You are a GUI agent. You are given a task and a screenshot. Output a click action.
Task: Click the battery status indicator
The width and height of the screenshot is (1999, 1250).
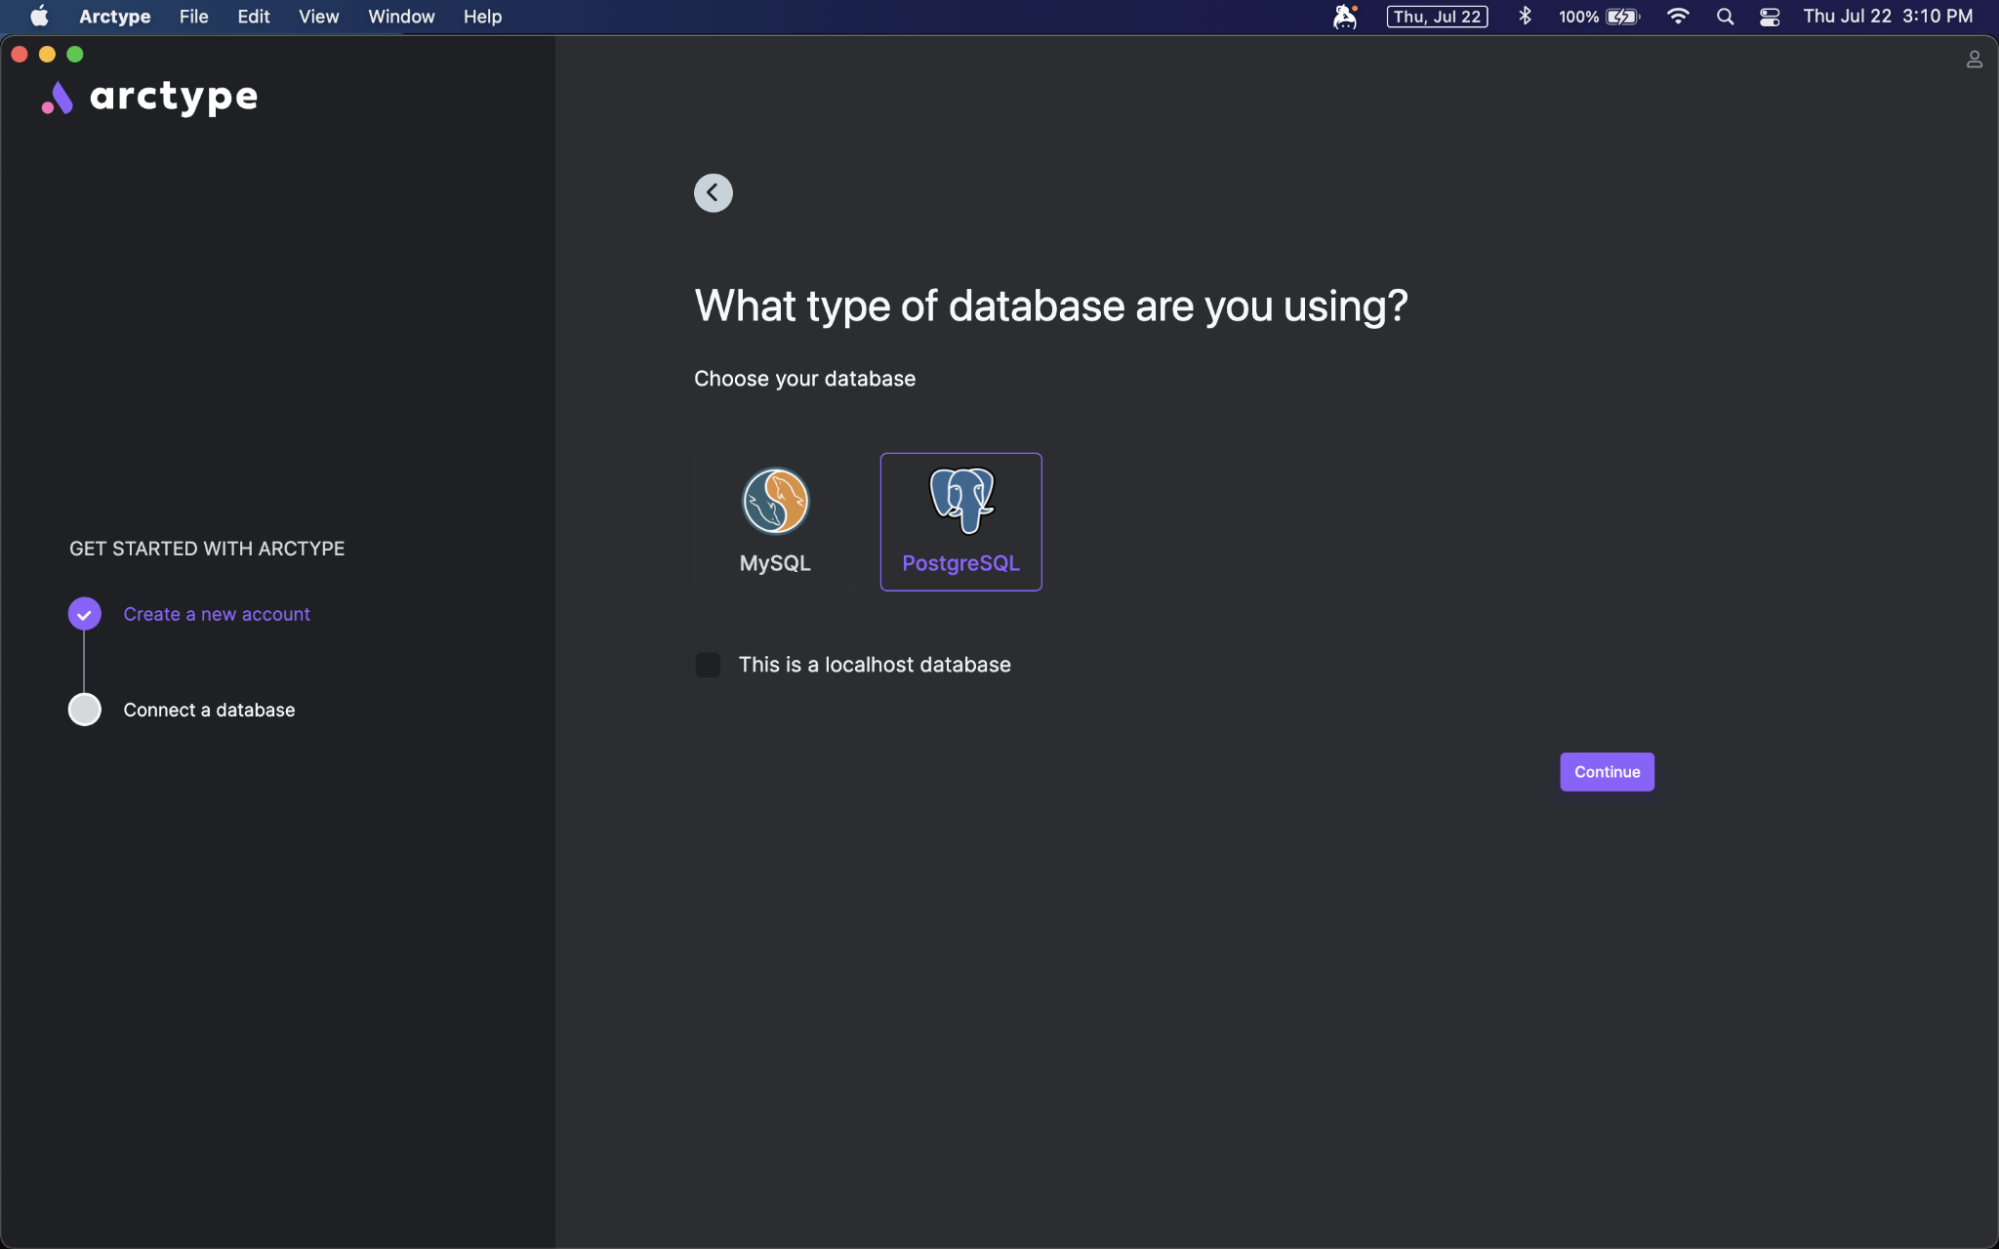(1599, 17)
